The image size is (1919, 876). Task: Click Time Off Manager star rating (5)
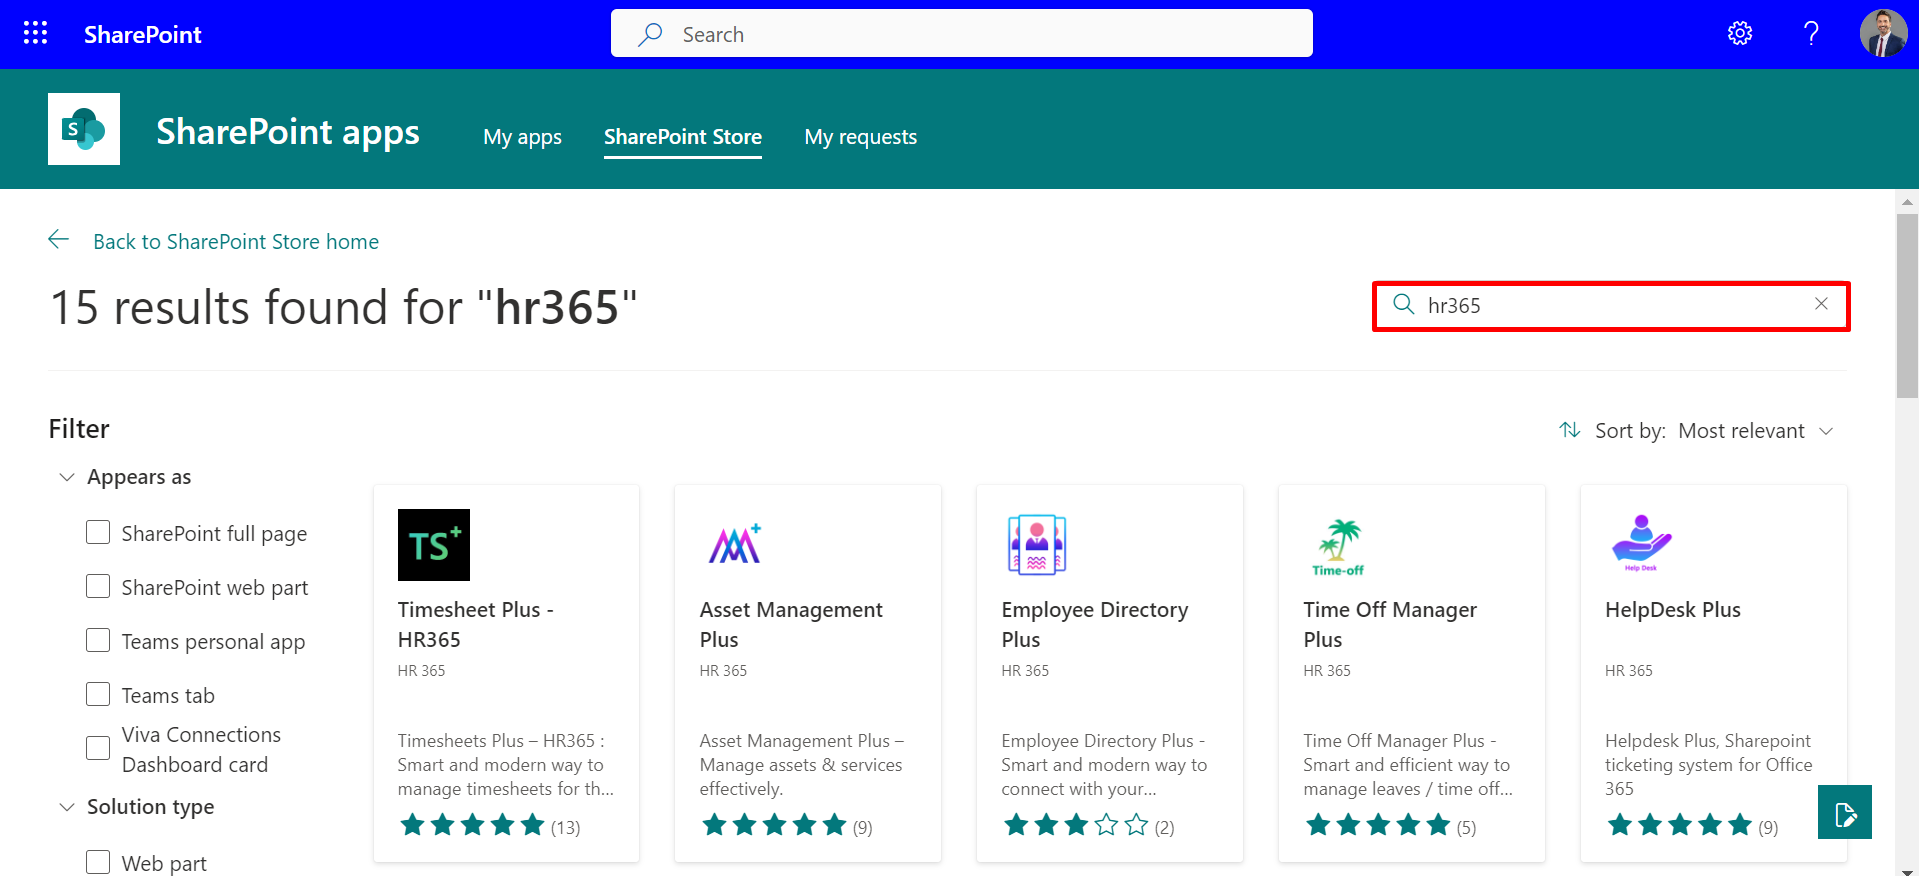click(1390, 826)
